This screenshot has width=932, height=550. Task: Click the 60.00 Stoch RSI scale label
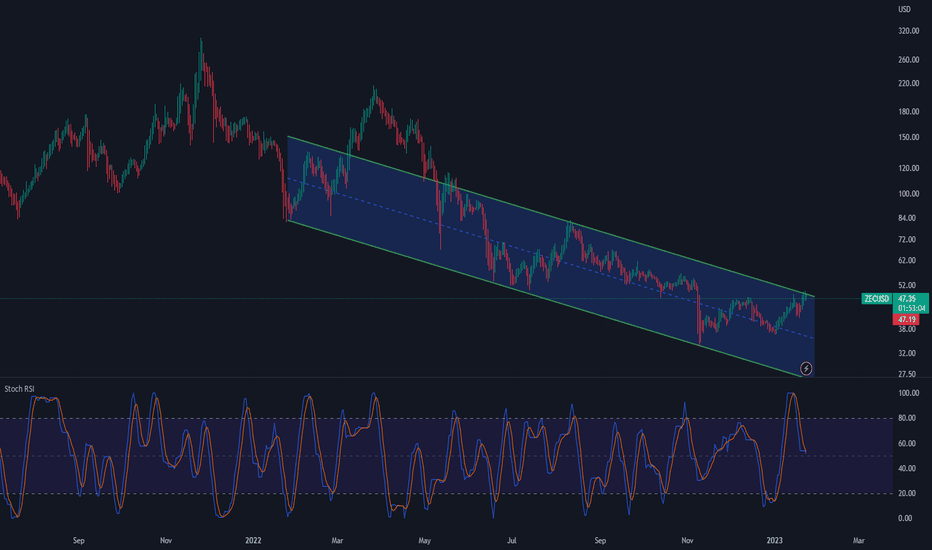pos(906,444)
